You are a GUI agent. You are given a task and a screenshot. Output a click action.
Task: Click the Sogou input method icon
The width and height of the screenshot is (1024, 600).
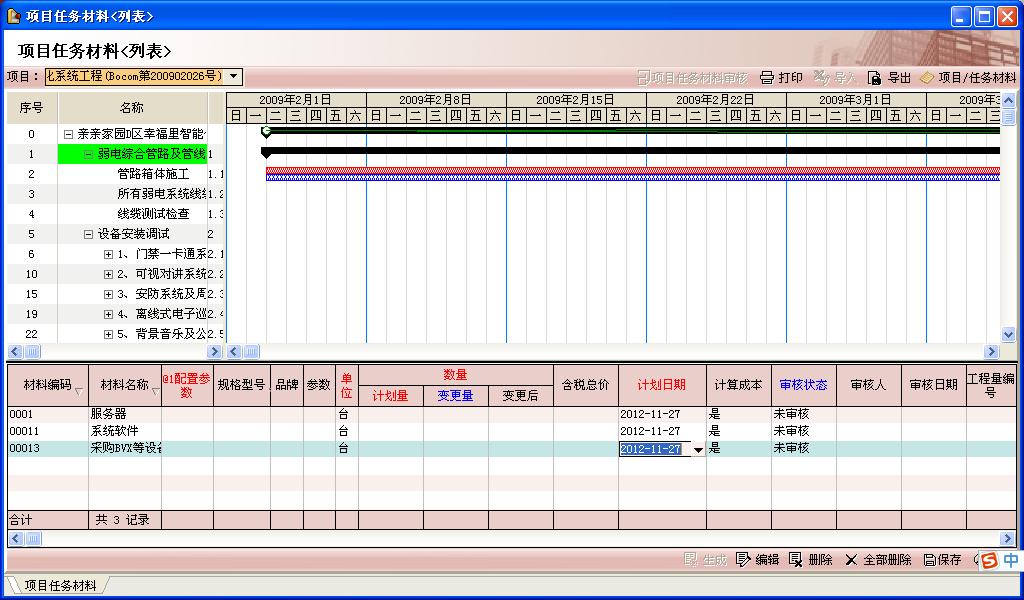tap(989, 560)
